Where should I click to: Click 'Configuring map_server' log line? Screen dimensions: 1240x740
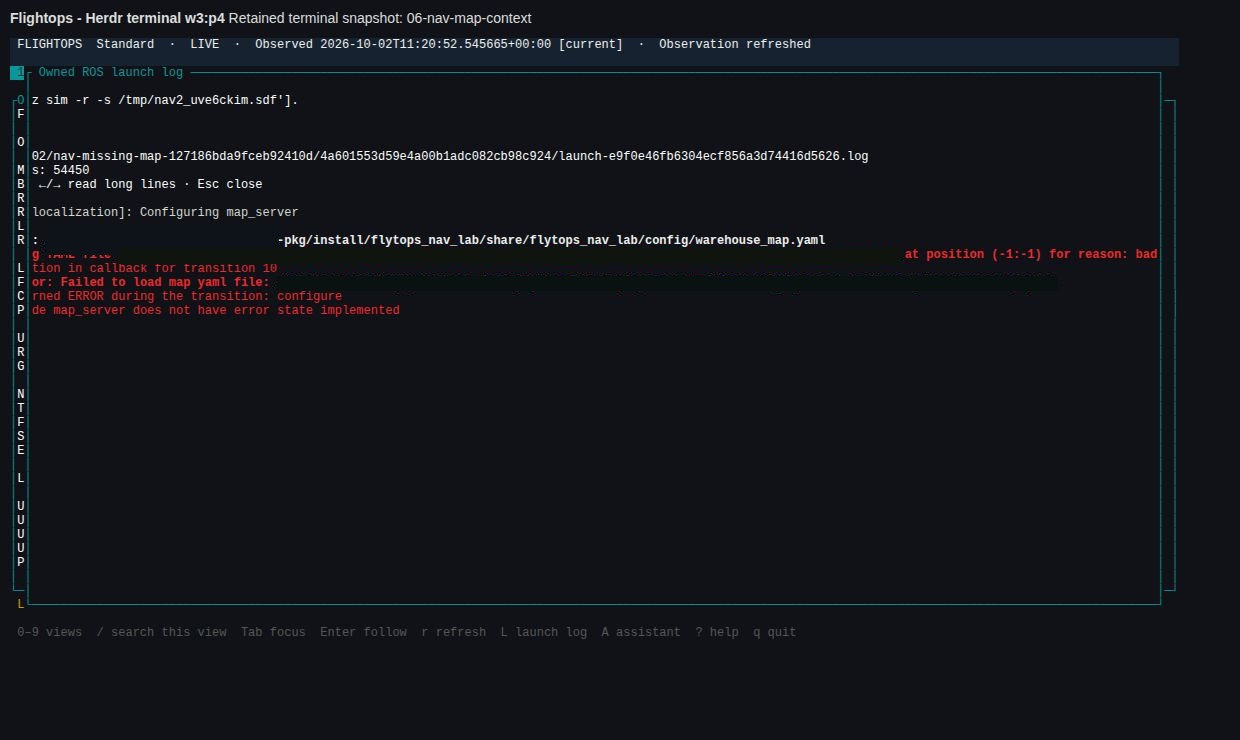(165, 212)
